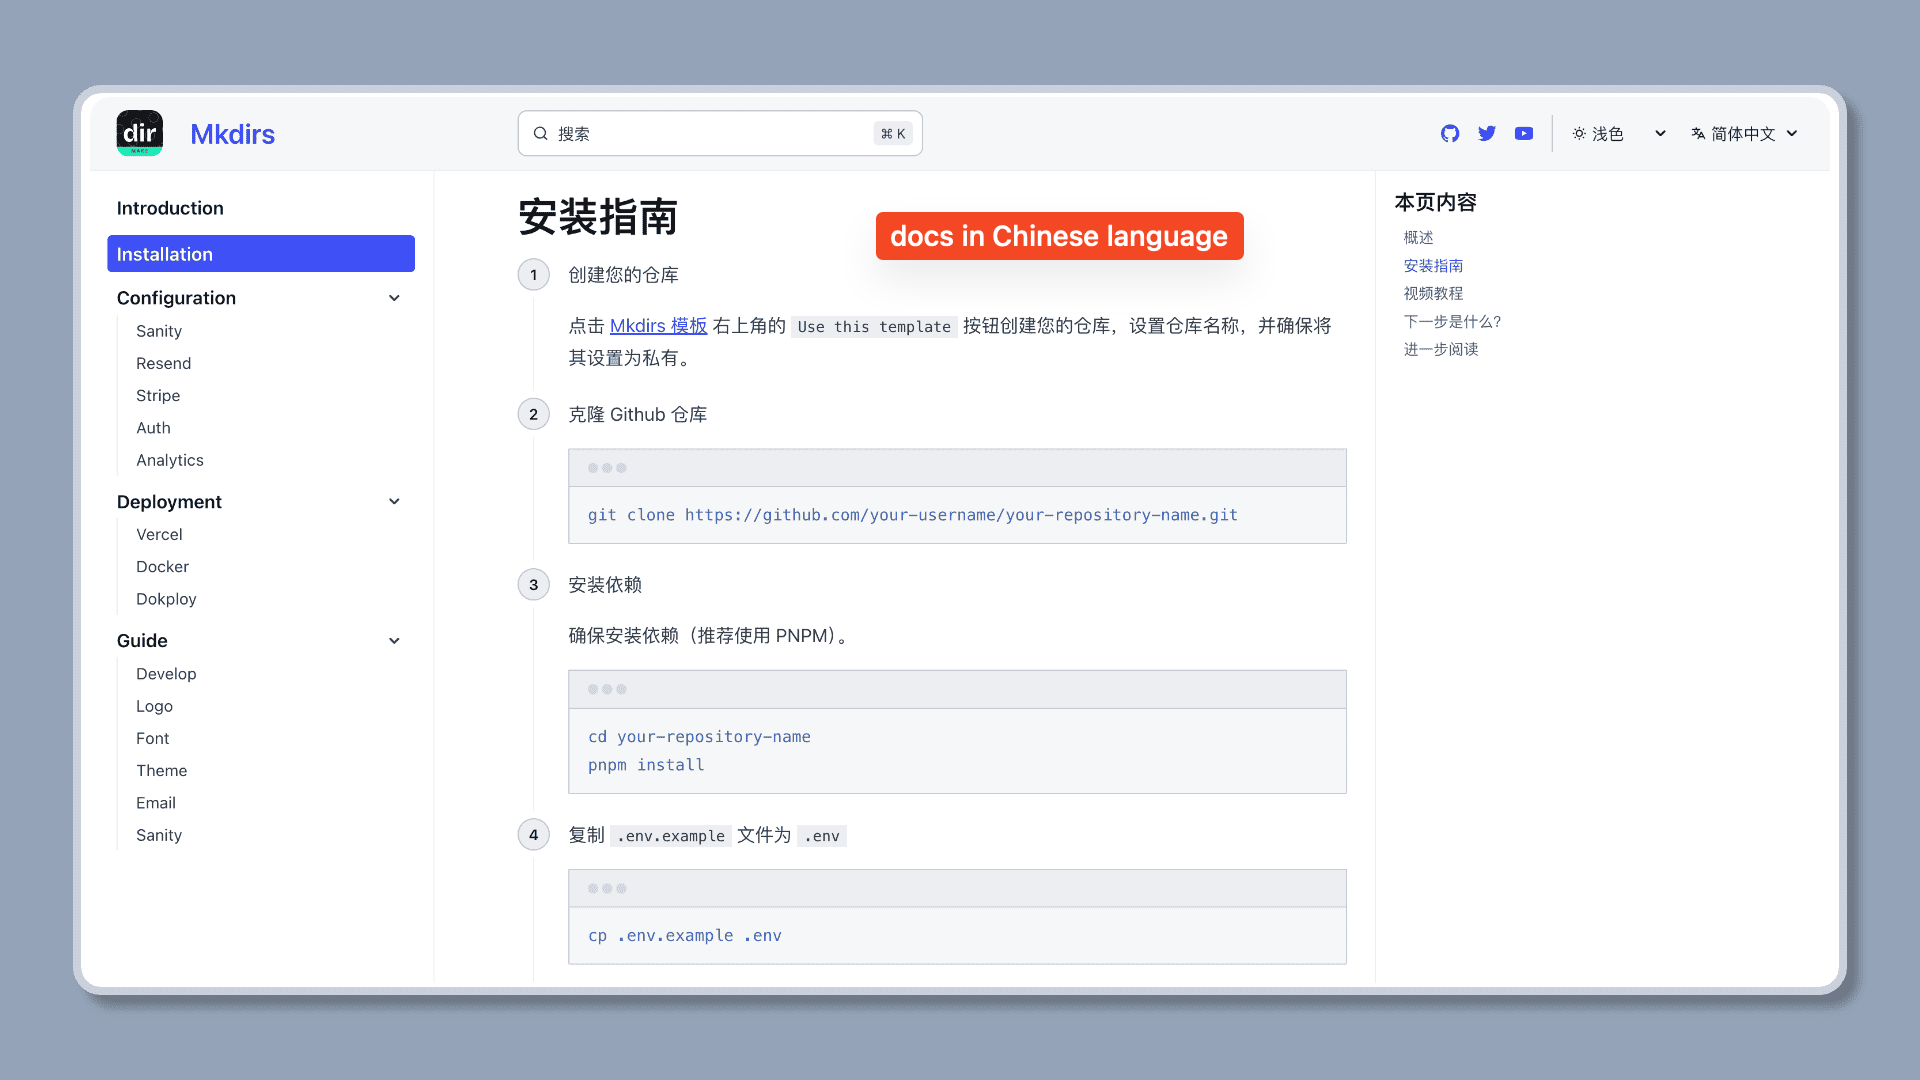Click the ⌘K shortcut badge

(893, 133)
